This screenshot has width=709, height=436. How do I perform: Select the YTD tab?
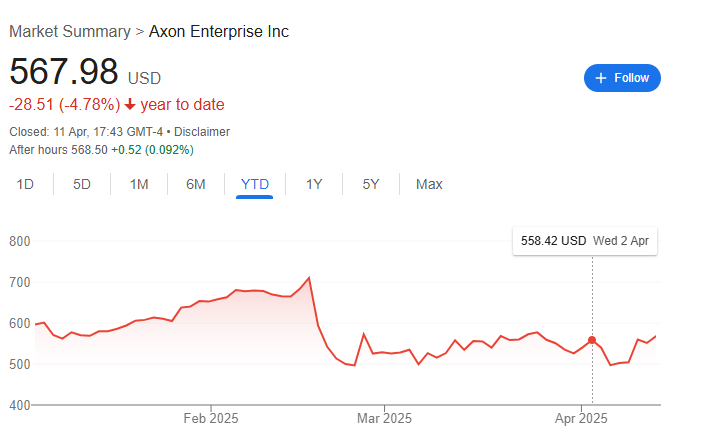255,184
